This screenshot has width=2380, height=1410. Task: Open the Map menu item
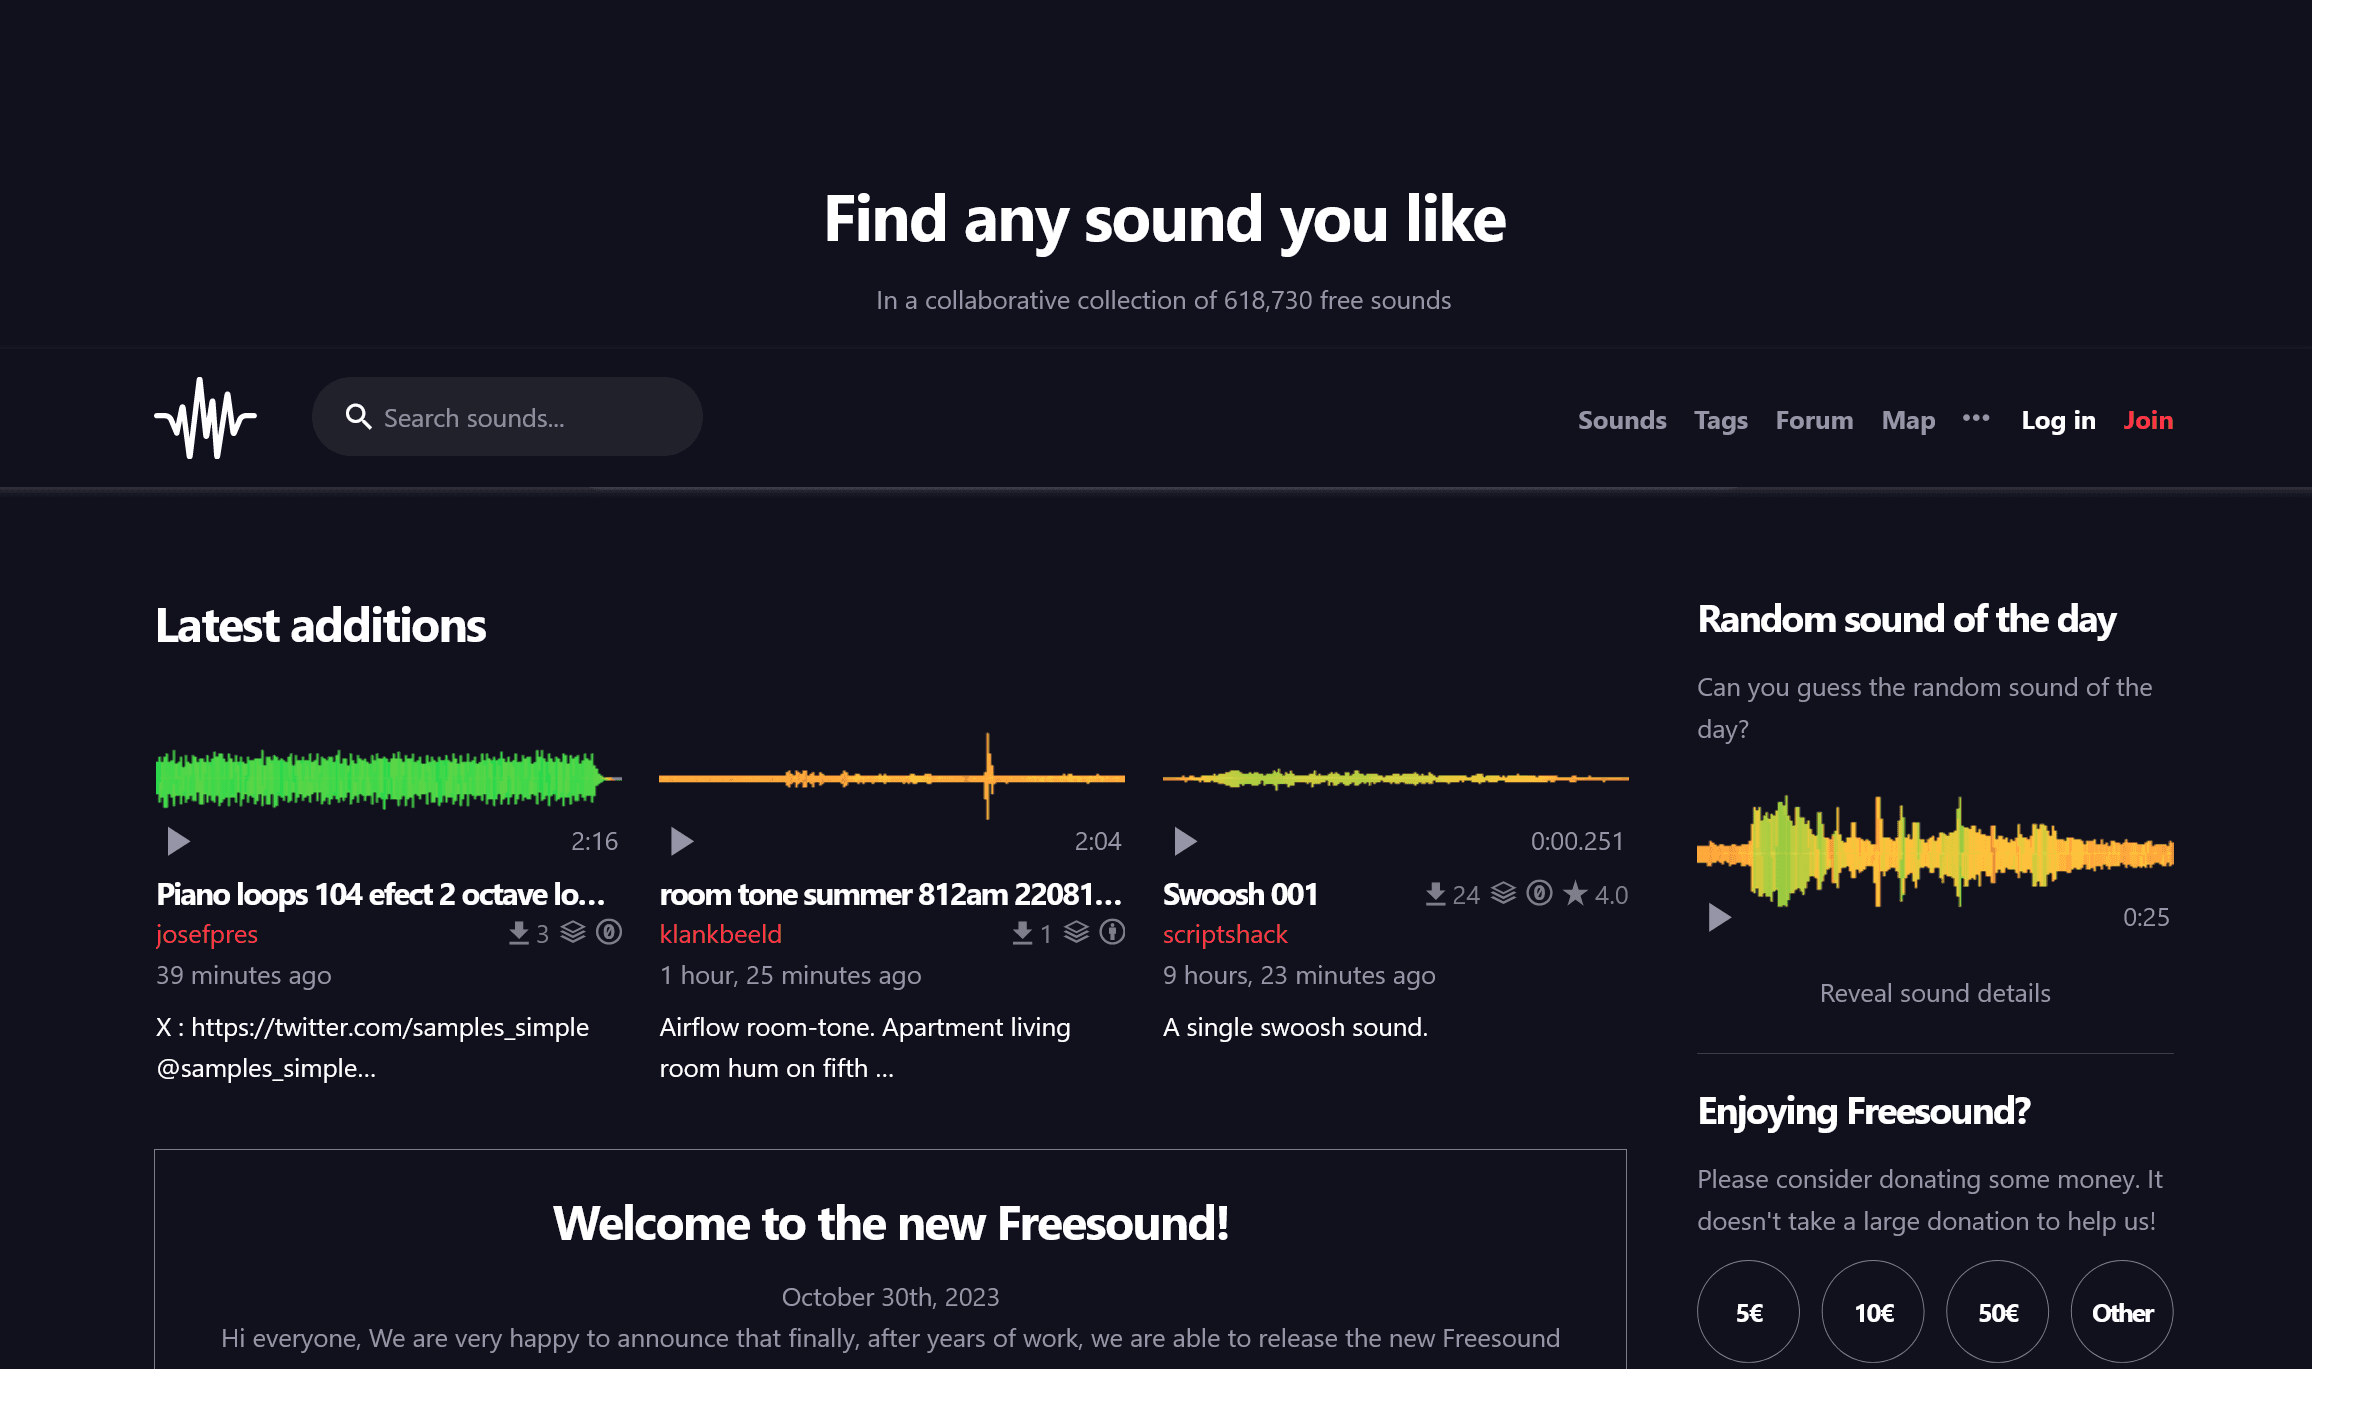point(1908,420)
